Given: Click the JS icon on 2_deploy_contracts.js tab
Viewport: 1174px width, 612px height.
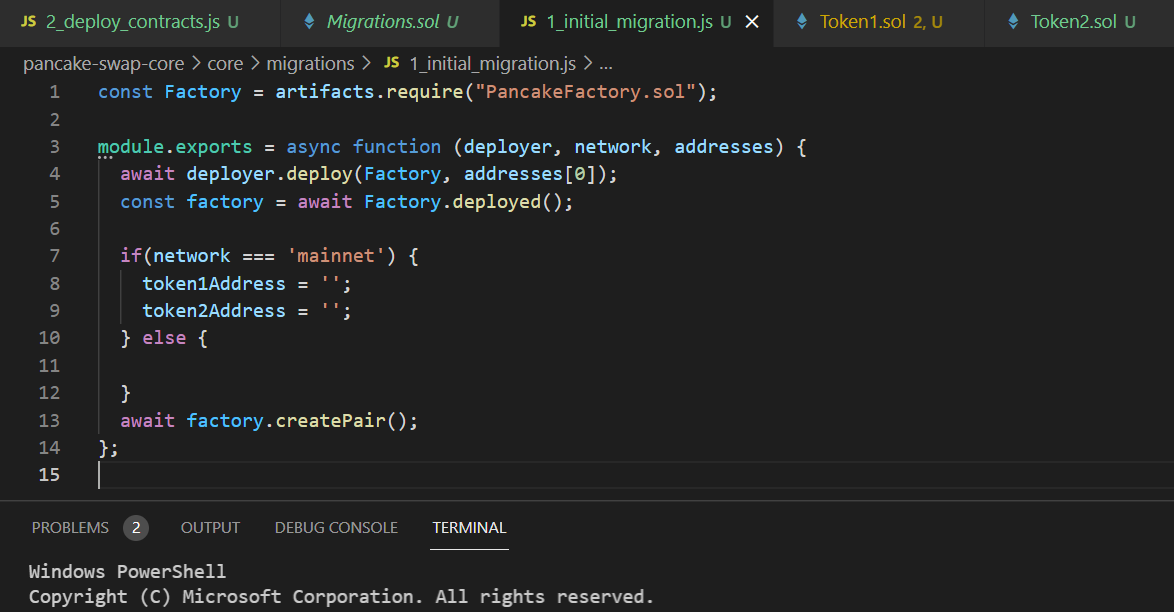Looking at the screenshot, I should pyautogui.click(x=28, y=22).
